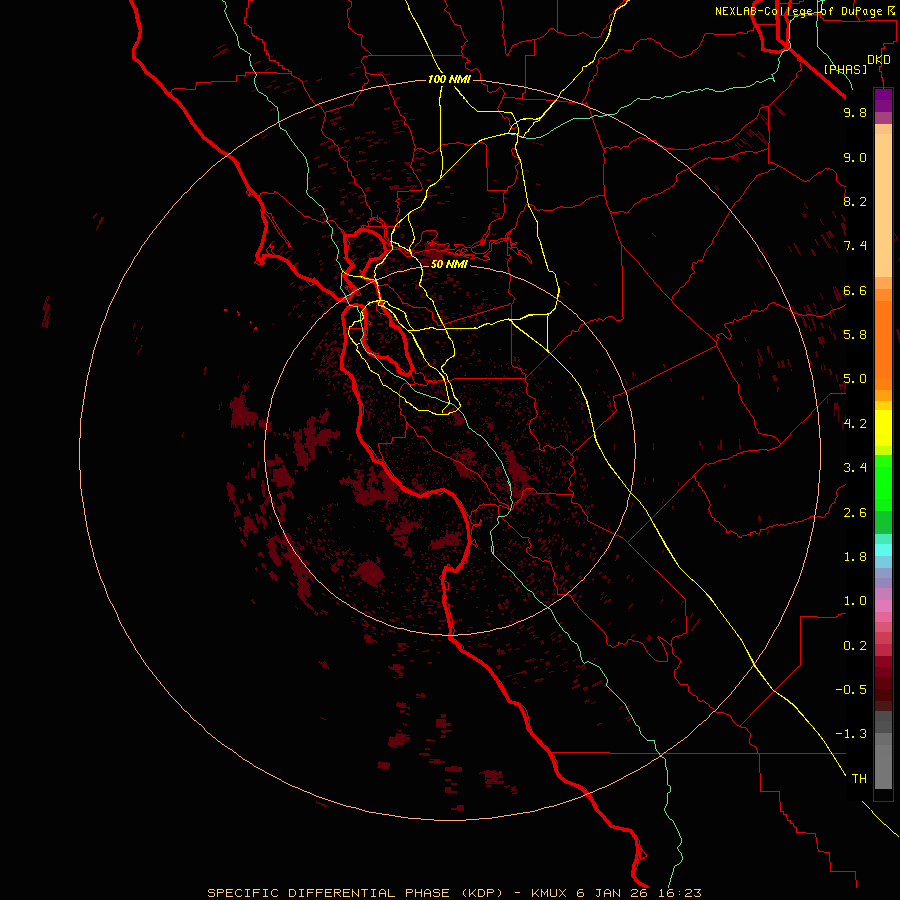The width and height of the screenshot is (900, 900).
Task: Click the 5.0 legend value
Action: (855, 379)
